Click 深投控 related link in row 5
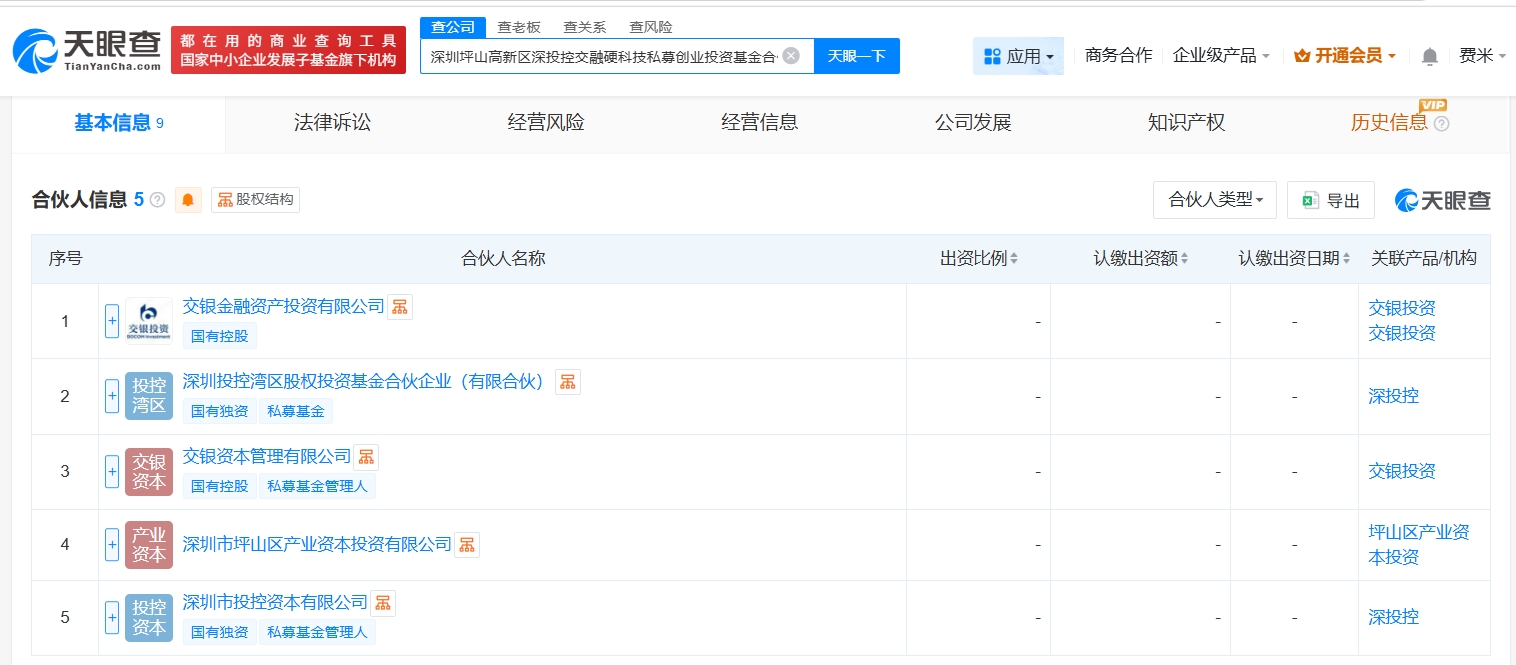This screenshot has width=1516, height=665. (1394, 617)
